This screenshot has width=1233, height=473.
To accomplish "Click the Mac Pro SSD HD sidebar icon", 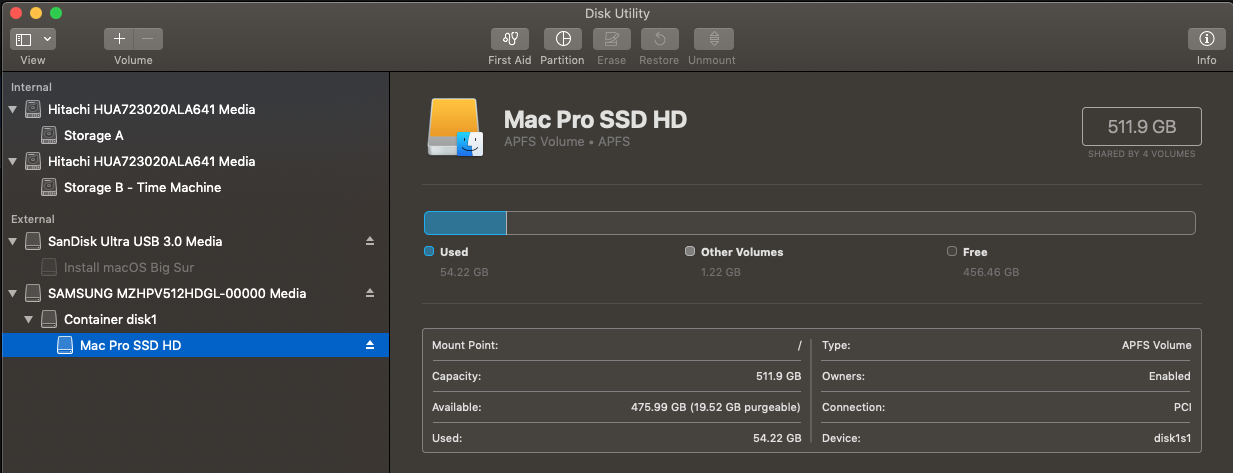I will coord(65,345).
